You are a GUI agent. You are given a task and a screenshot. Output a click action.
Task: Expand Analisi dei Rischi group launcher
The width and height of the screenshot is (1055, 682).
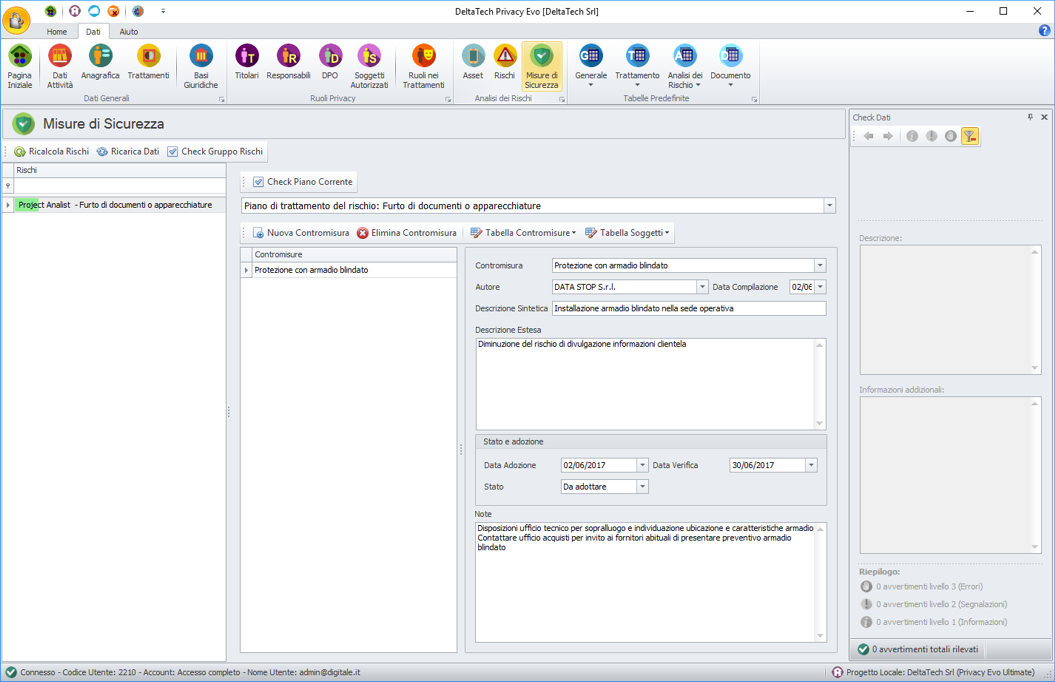click(562, 100)
